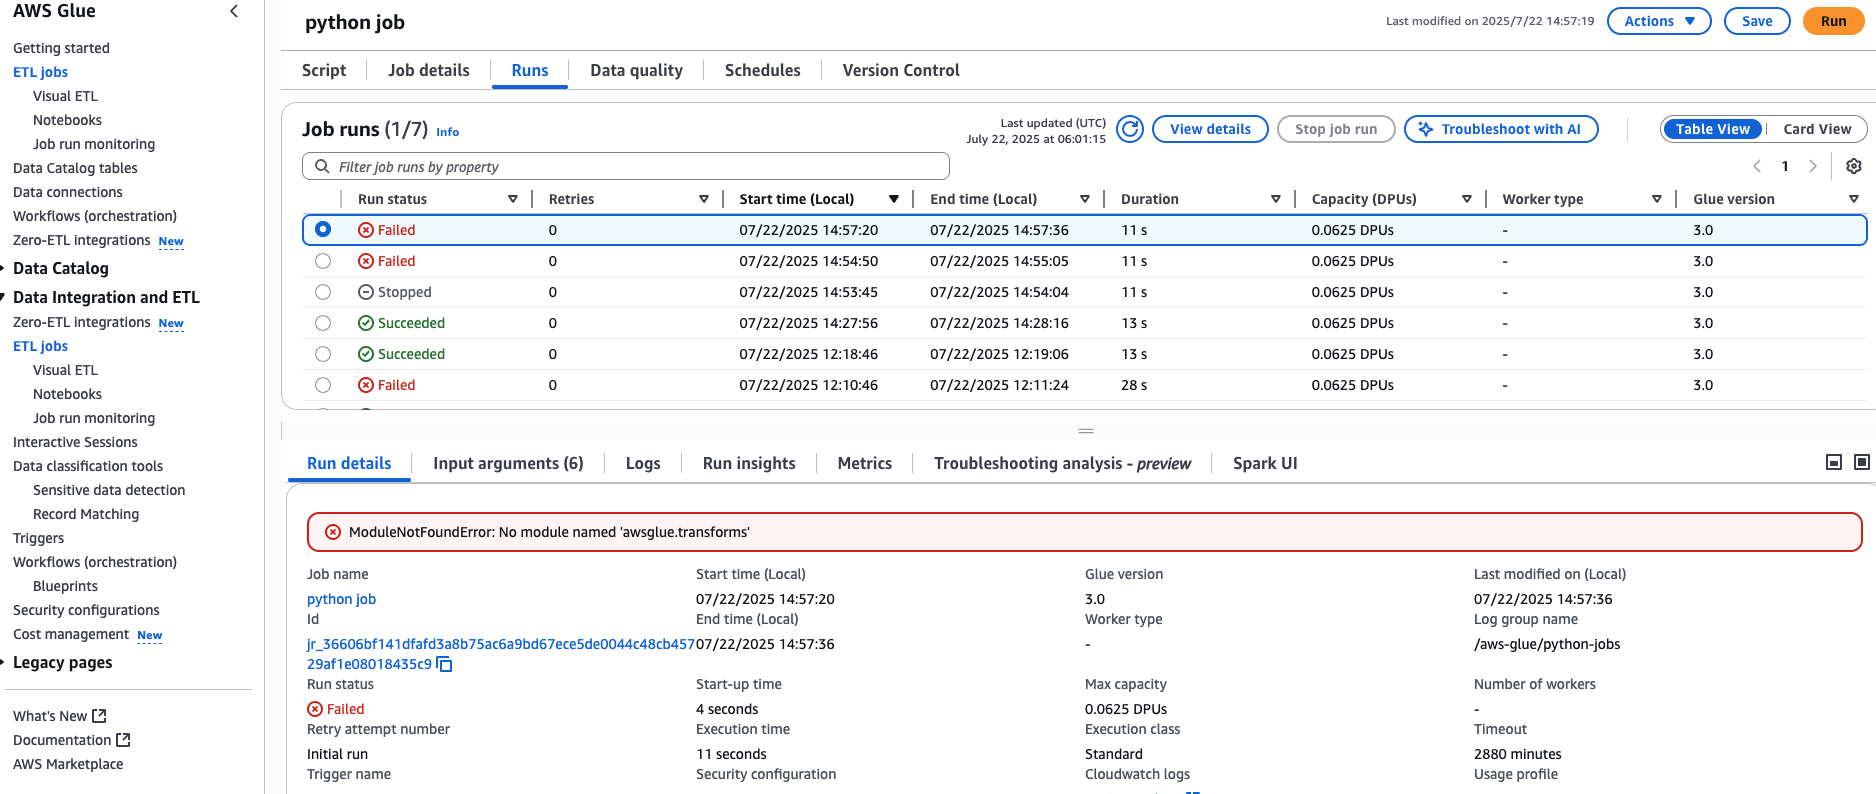Switch to the Job details tab
The image size is (1876, 794).
pos(428,70)
